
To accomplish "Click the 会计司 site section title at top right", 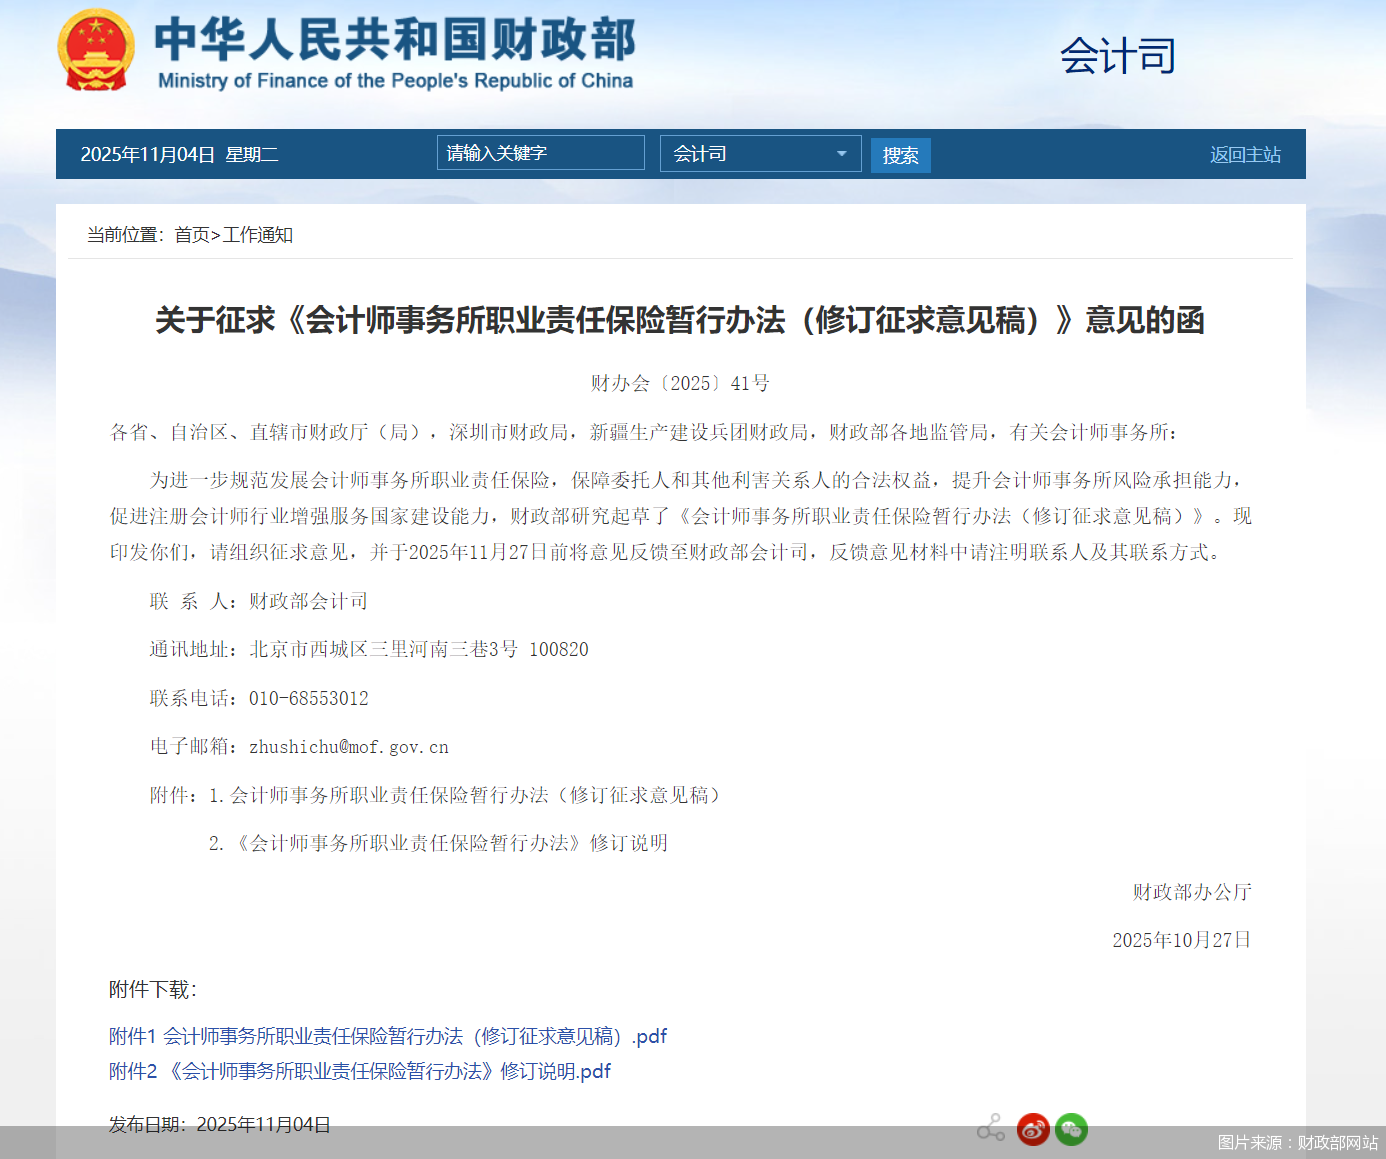I will click(1118, 57).
